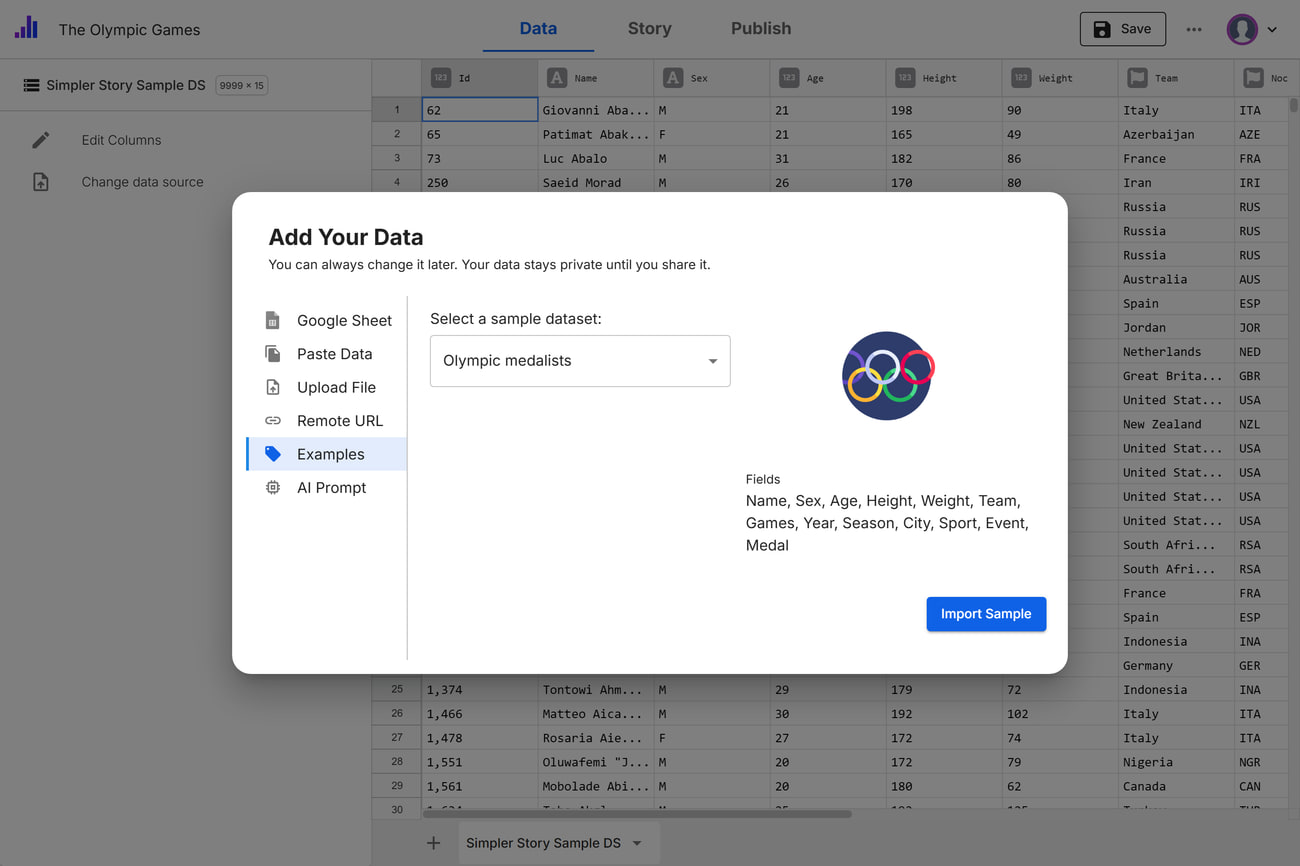1300x866 pixels.
Task: Add a new sheet with plus icon
Action: click(433, 843)
